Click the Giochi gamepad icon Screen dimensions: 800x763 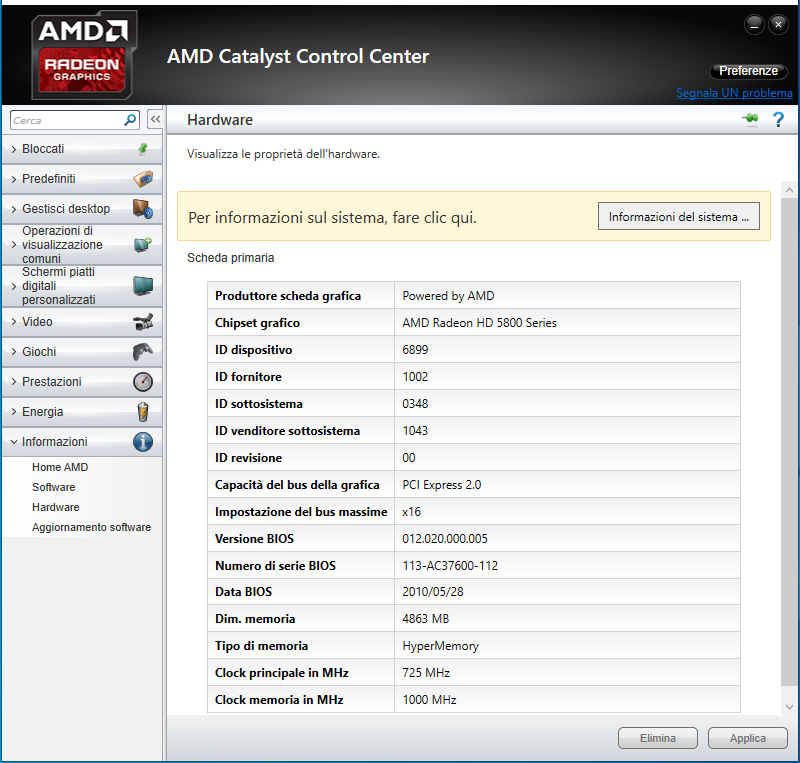pyautogui.click(x=143, y=352)
